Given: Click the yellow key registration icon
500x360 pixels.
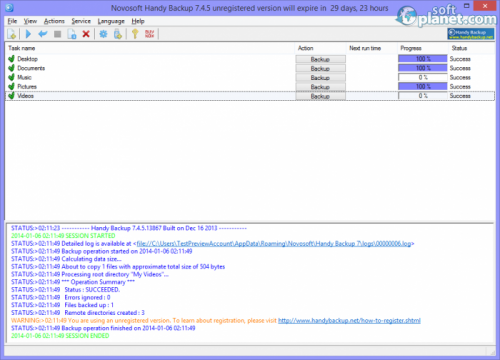Looking at the screenshot, I should click(x=135, y=34).
